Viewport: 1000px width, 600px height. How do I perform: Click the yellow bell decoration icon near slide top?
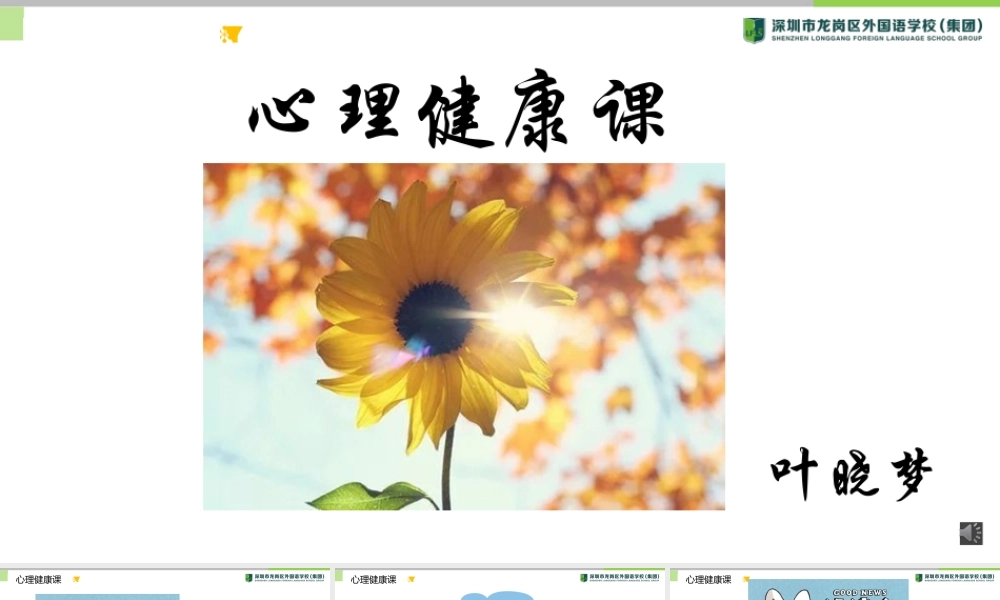click(232, 35)
